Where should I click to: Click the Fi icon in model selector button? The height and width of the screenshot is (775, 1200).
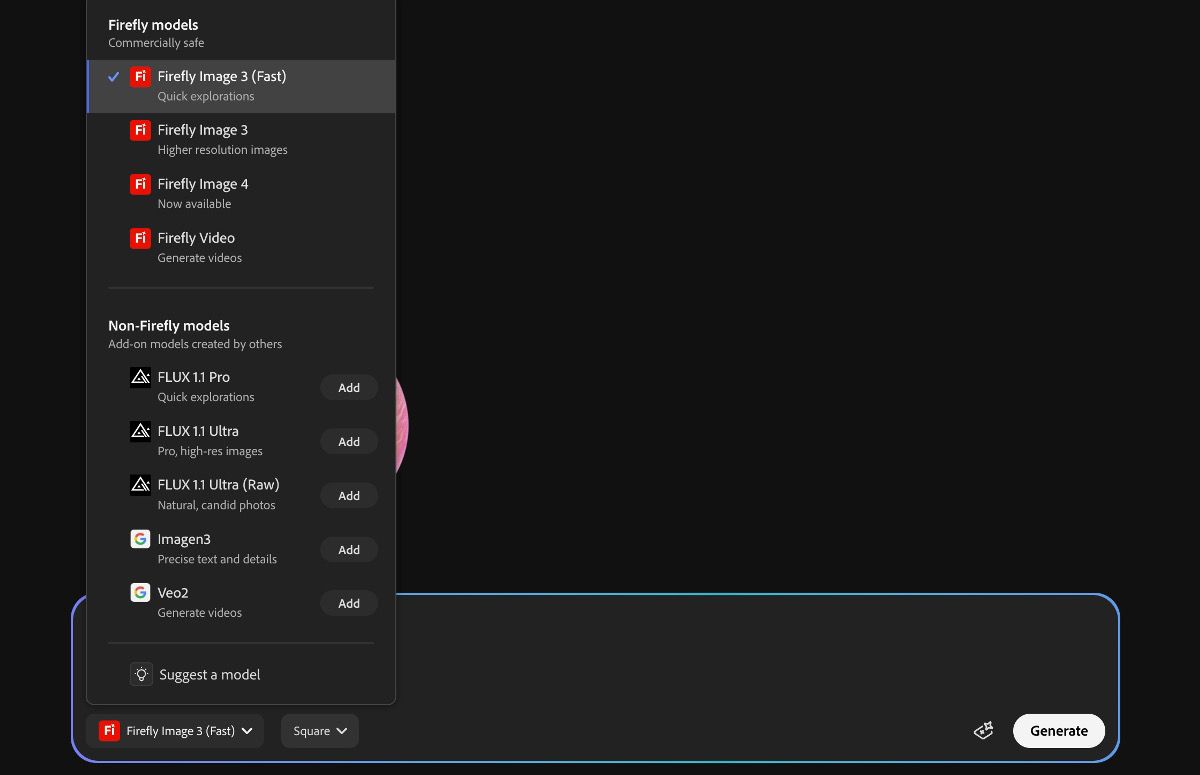coord(109,731)
